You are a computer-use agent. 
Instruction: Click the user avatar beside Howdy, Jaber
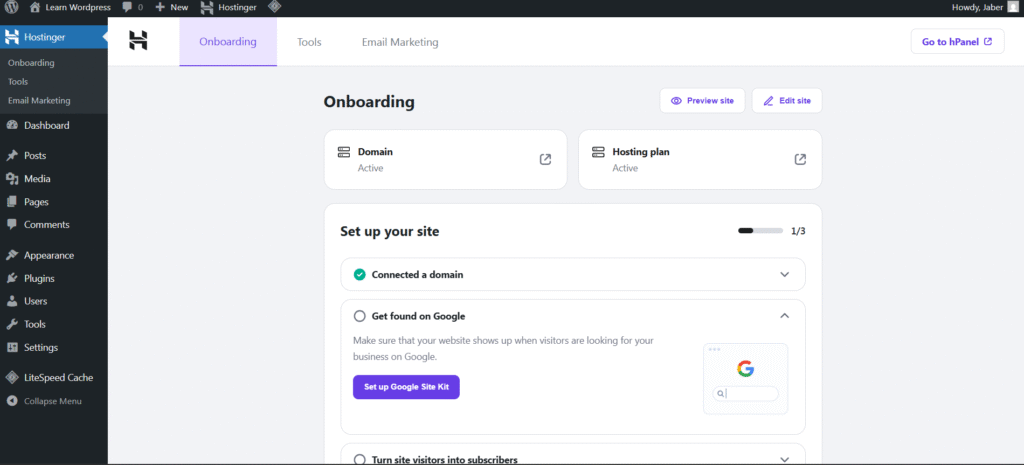click(1012, 7)
